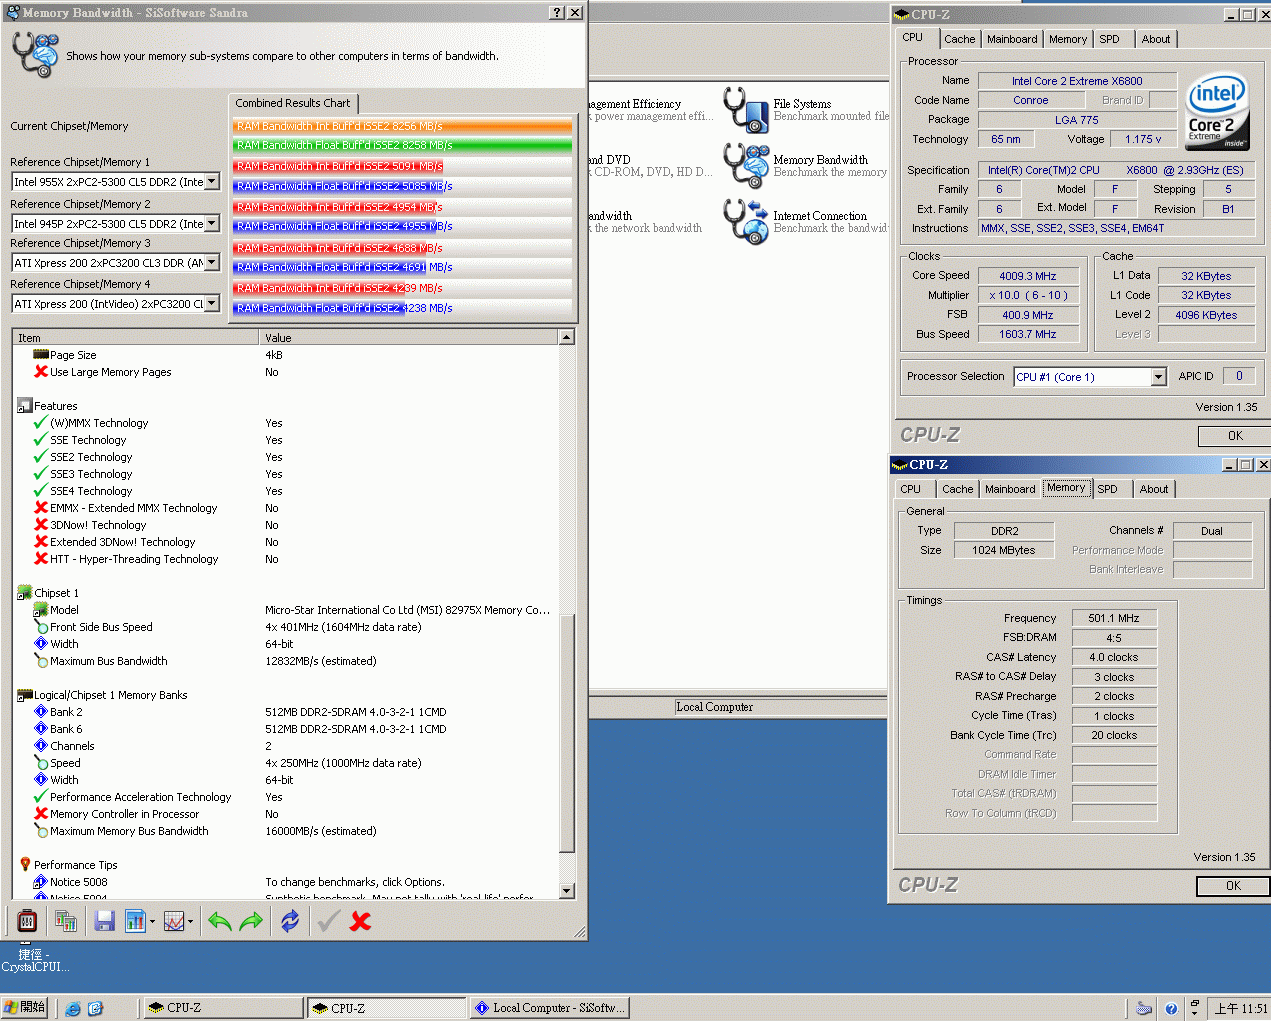
Task: Click the Local Computer status bar label
Action: 714,707
